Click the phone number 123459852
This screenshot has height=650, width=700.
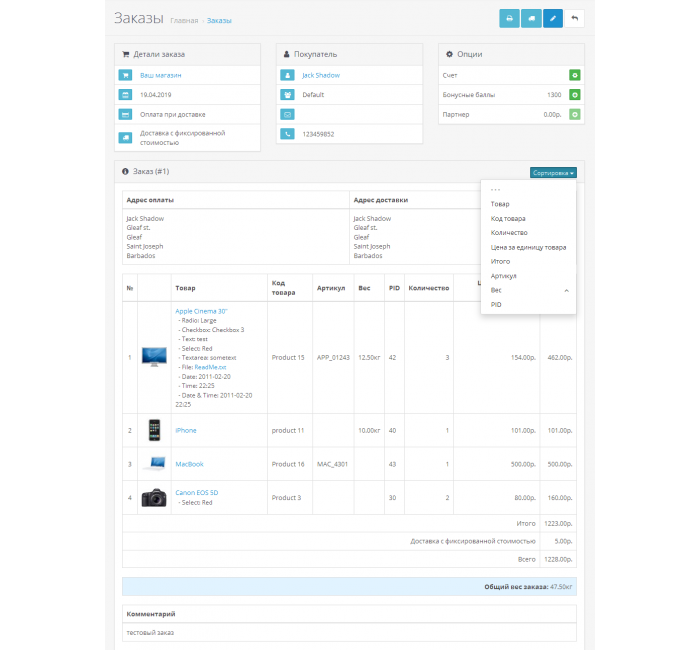[318, 134]
